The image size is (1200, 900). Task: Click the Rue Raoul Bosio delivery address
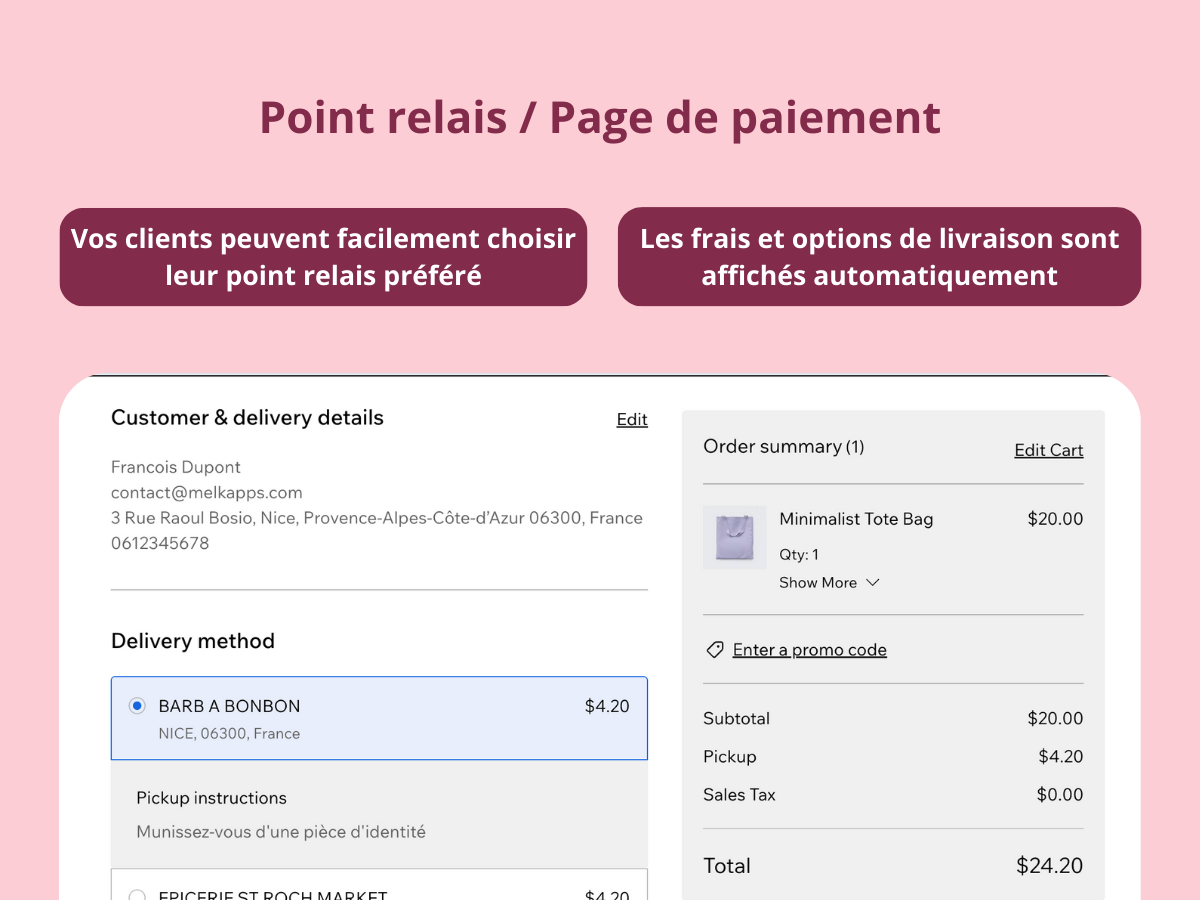click(x=376, y=518)
